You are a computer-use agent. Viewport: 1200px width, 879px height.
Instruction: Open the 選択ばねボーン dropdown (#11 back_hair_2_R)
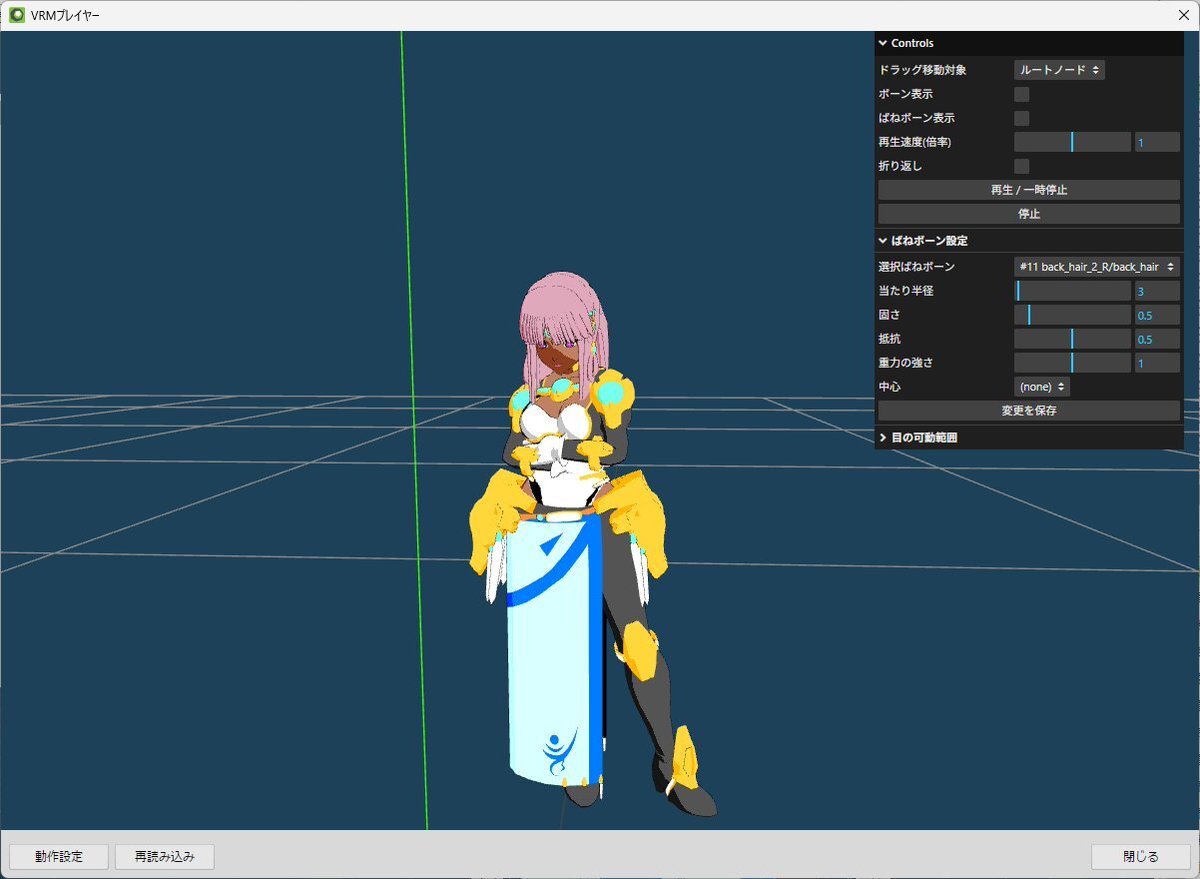(1097, 267)
